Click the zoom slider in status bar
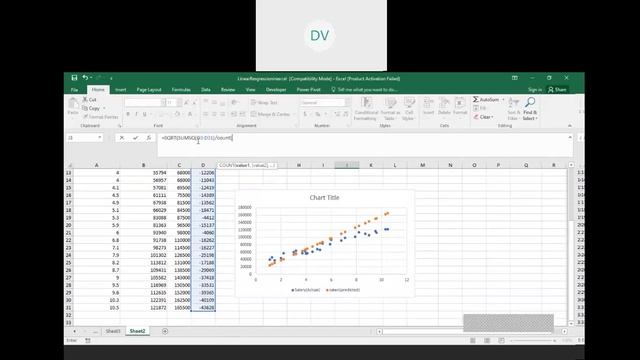This screenshot has width=640, height=360. (533, 340)
